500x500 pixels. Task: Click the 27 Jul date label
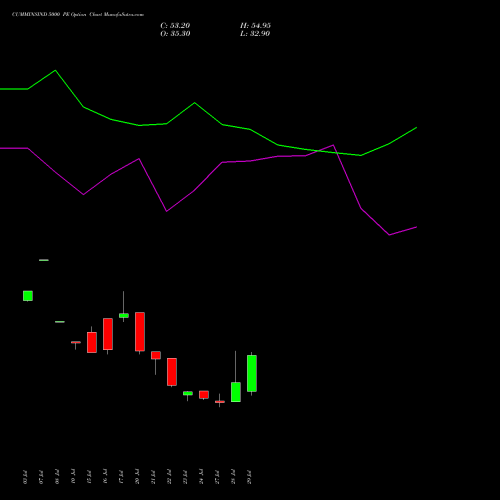point(218,477)
